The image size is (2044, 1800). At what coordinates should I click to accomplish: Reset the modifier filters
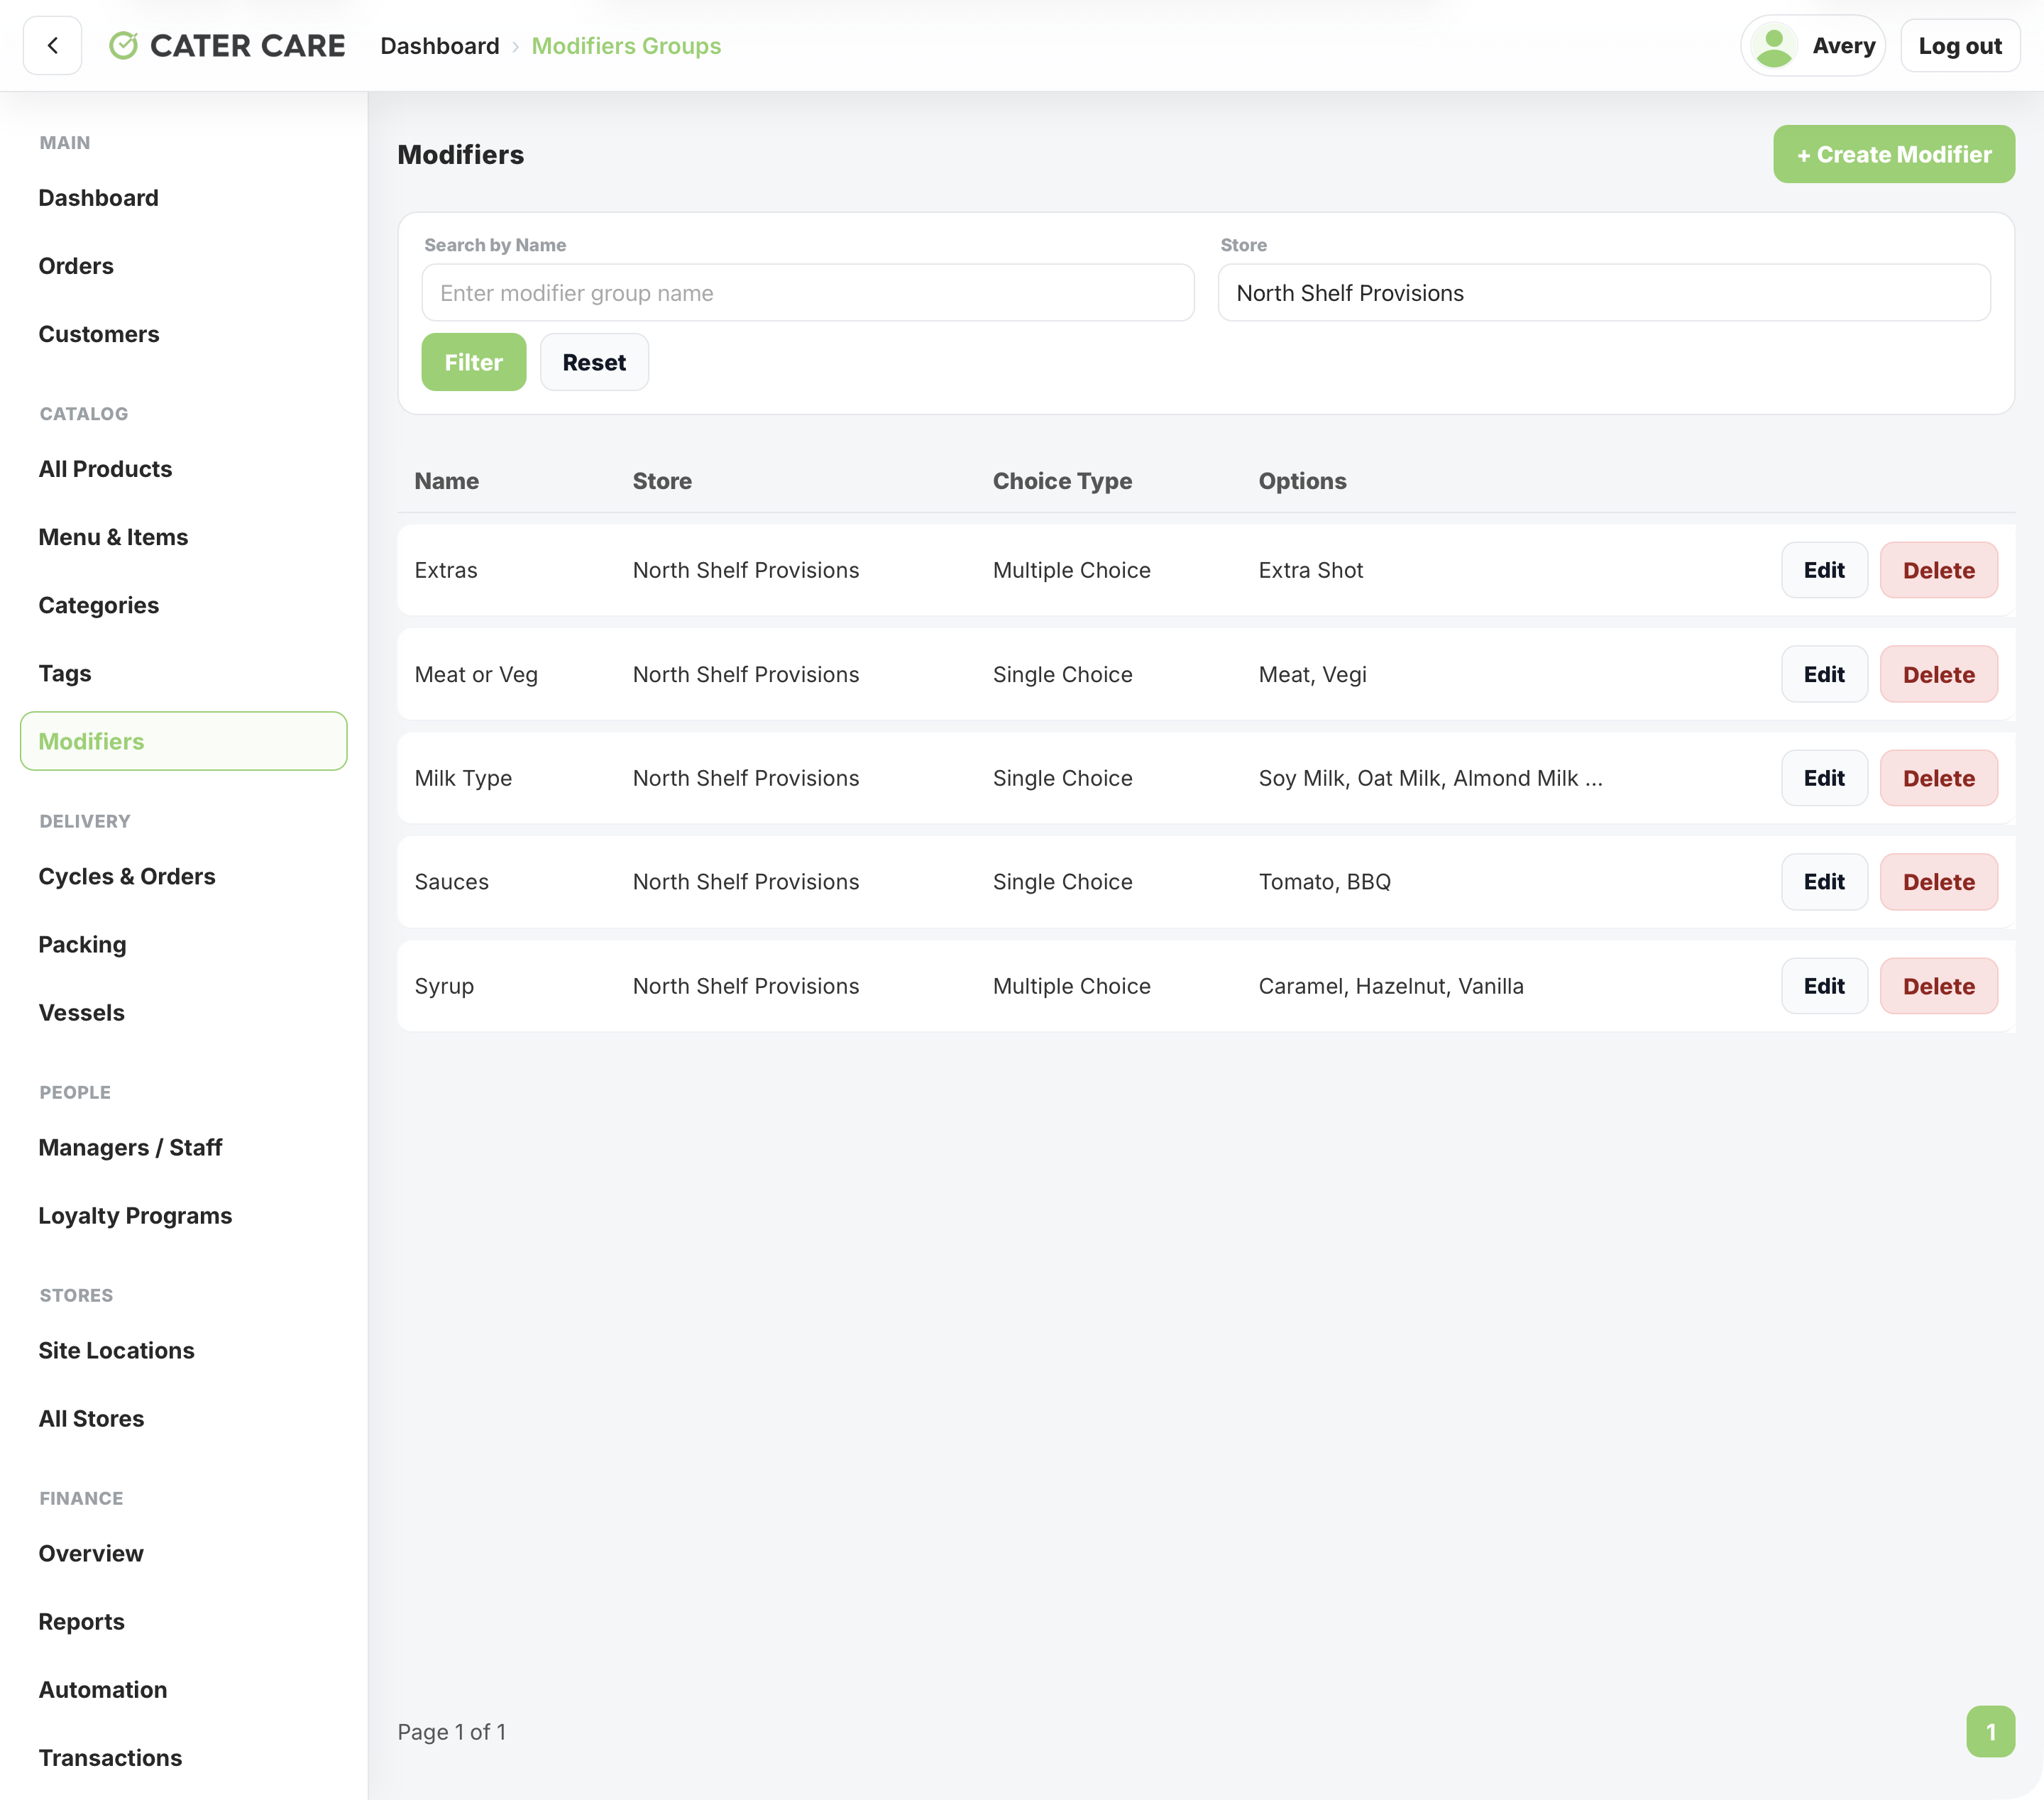[594, 362]
